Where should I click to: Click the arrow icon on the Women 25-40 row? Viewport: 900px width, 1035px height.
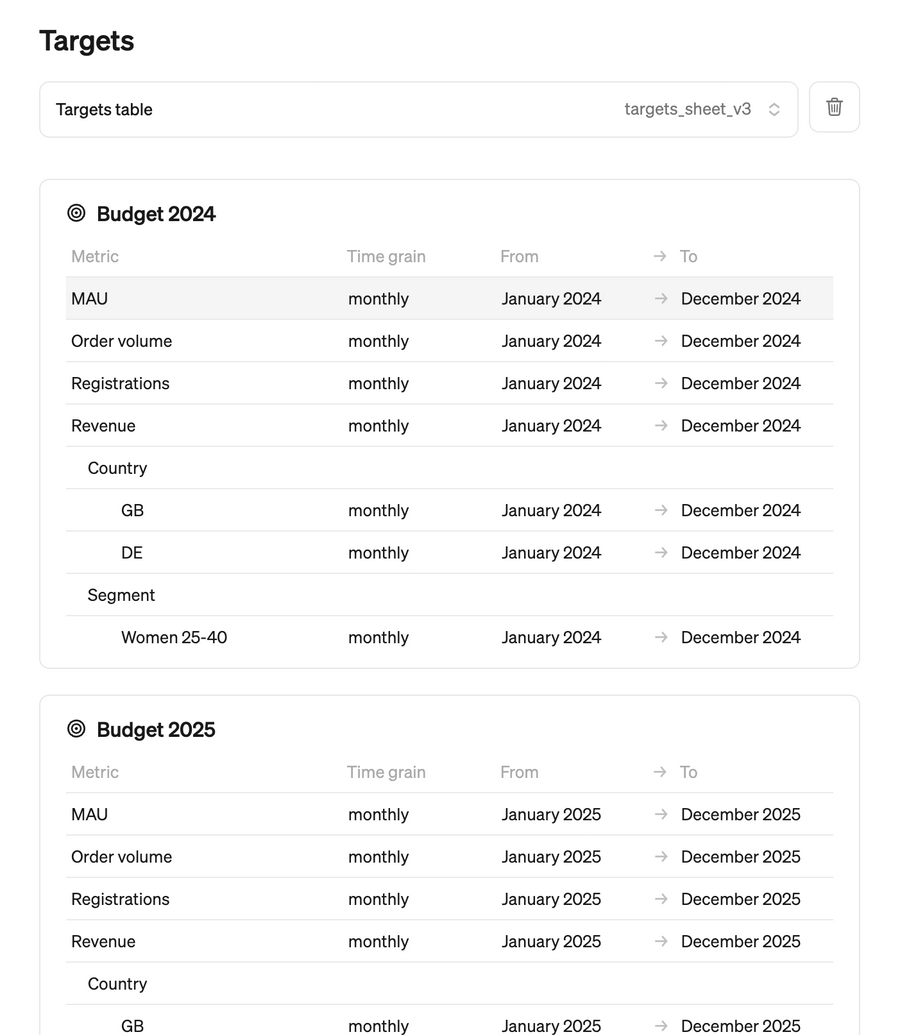tap(658, 637)
